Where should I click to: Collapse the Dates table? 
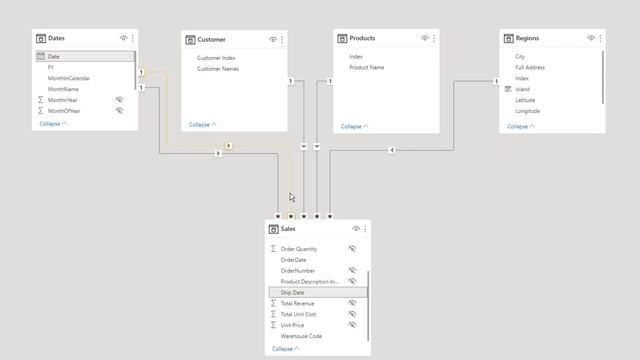click(53, 124)
